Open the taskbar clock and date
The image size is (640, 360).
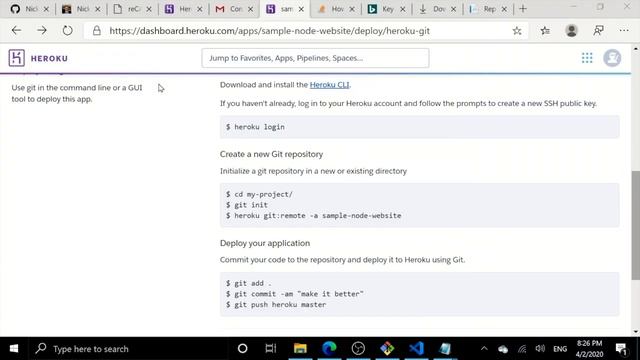point(589,349)
